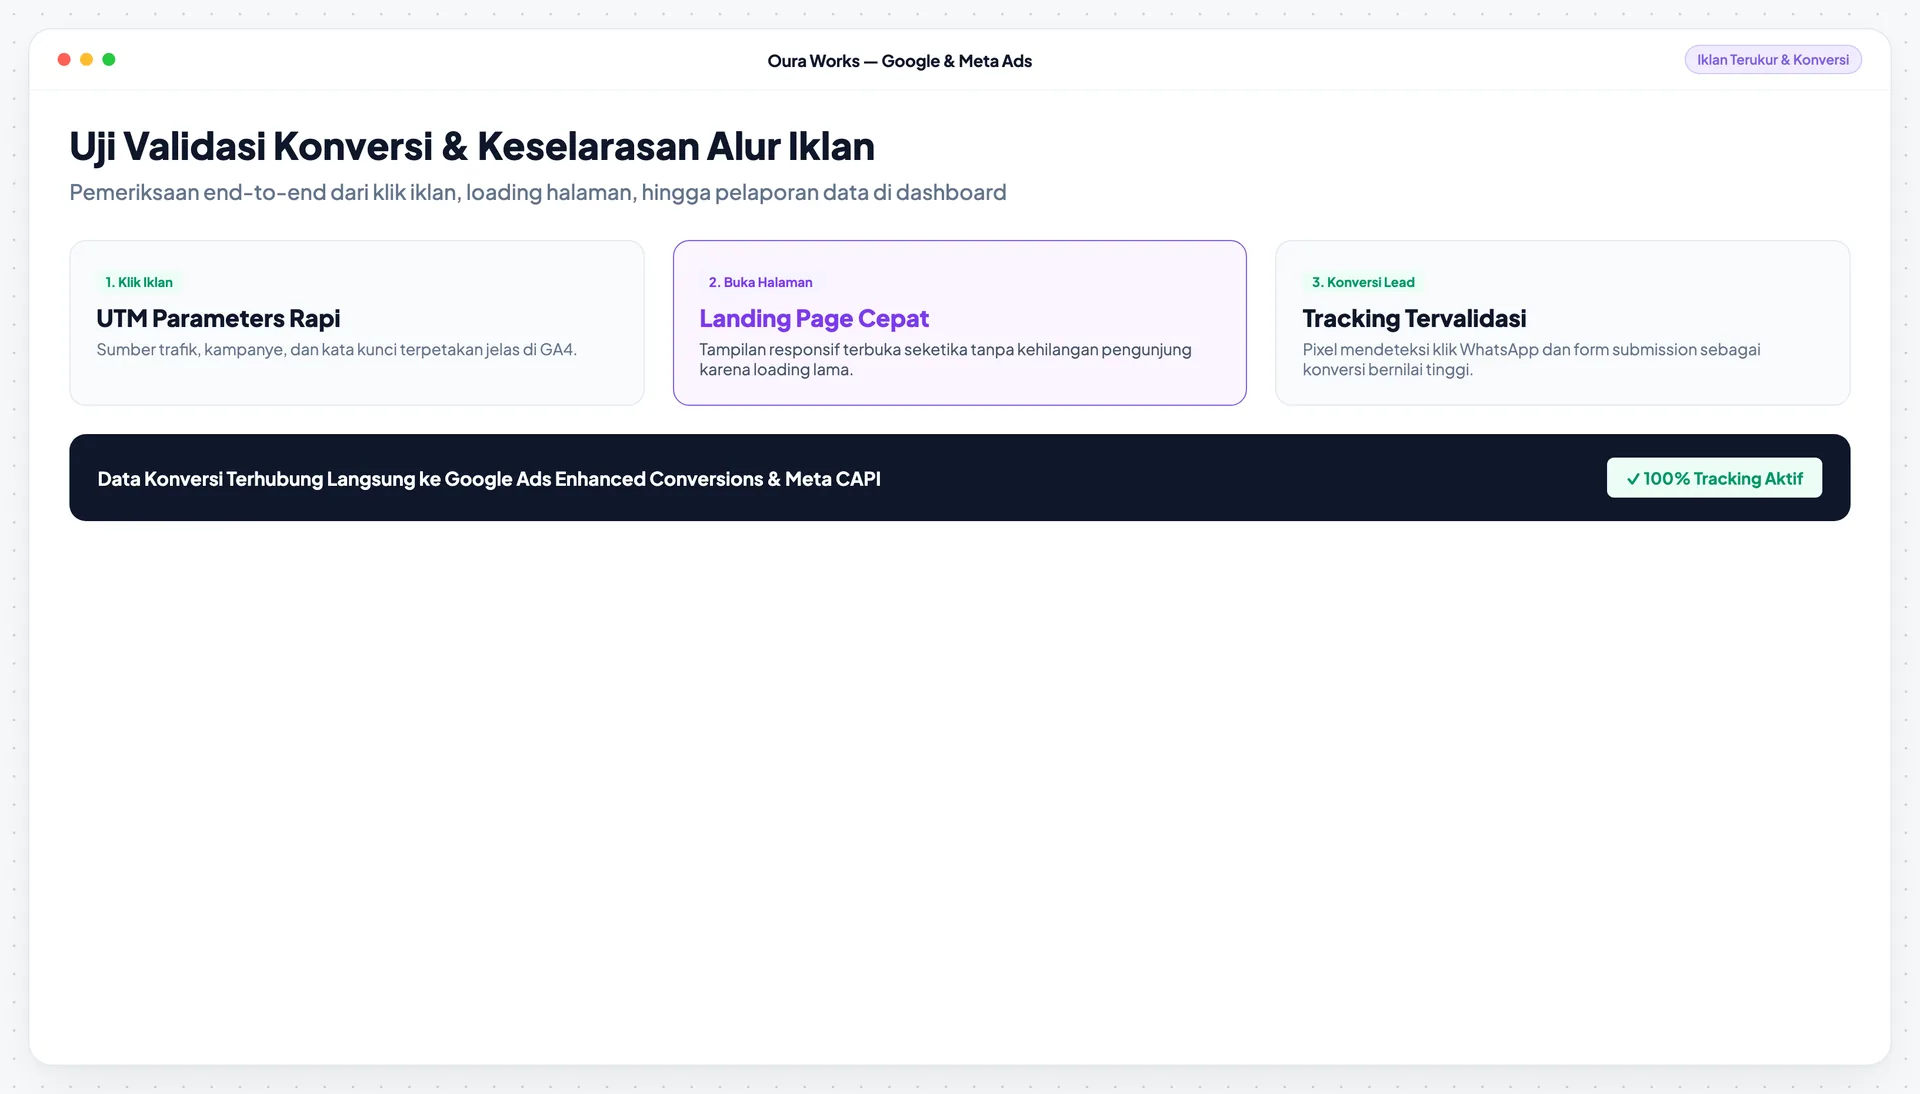Select the '1. Klik Iklan' step tag
The height and width of the screenshot is (1094, 1920).
tap(139, 282)
